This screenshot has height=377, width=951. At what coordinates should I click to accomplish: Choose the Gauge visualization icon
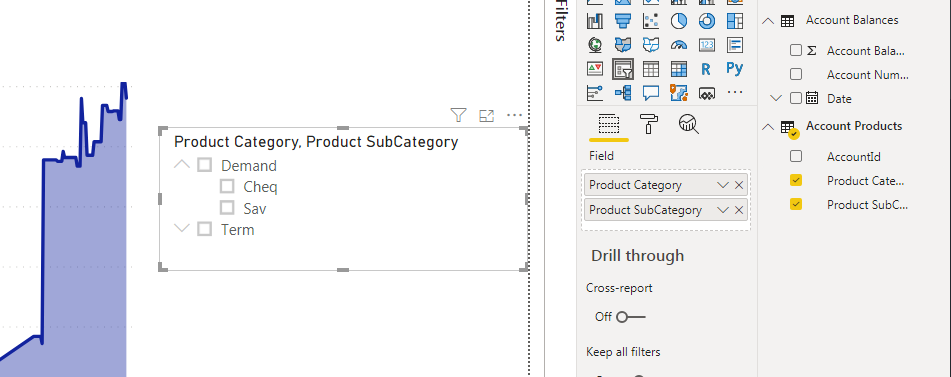[x=679, y=45]
